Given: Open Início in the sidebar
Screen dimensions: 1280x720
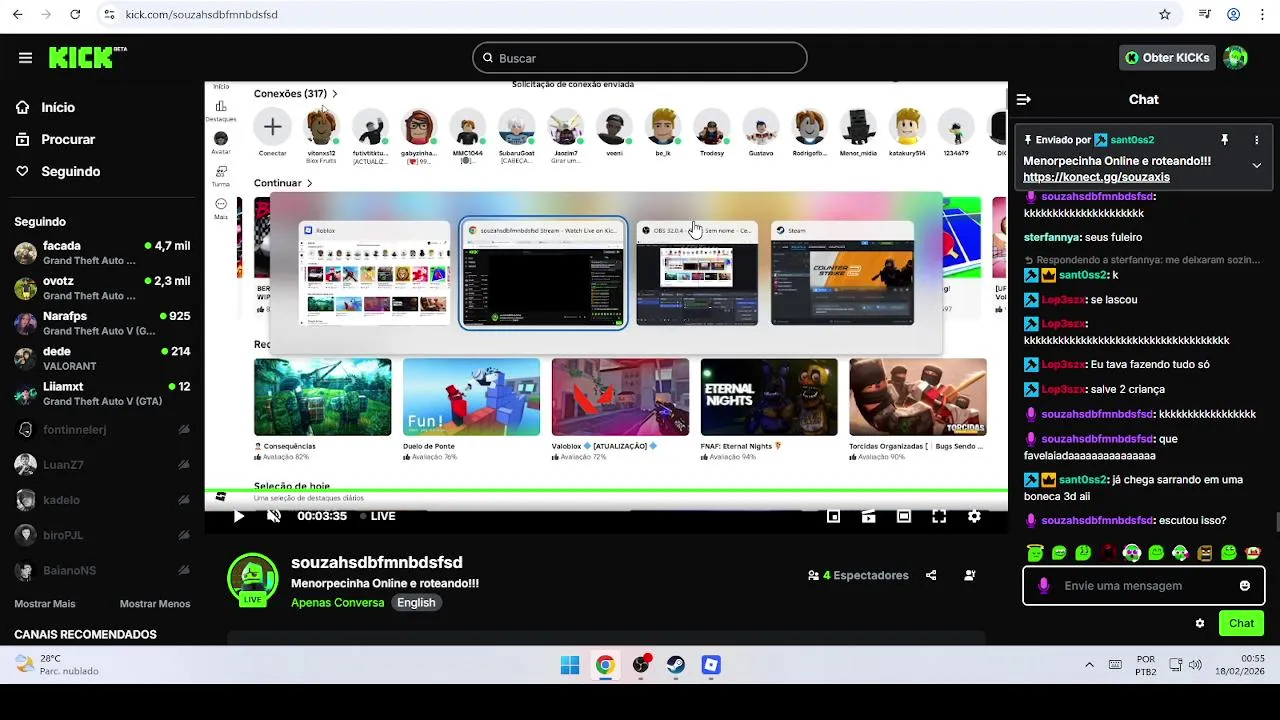Looking at the screenshot, I should click(58, 107).
